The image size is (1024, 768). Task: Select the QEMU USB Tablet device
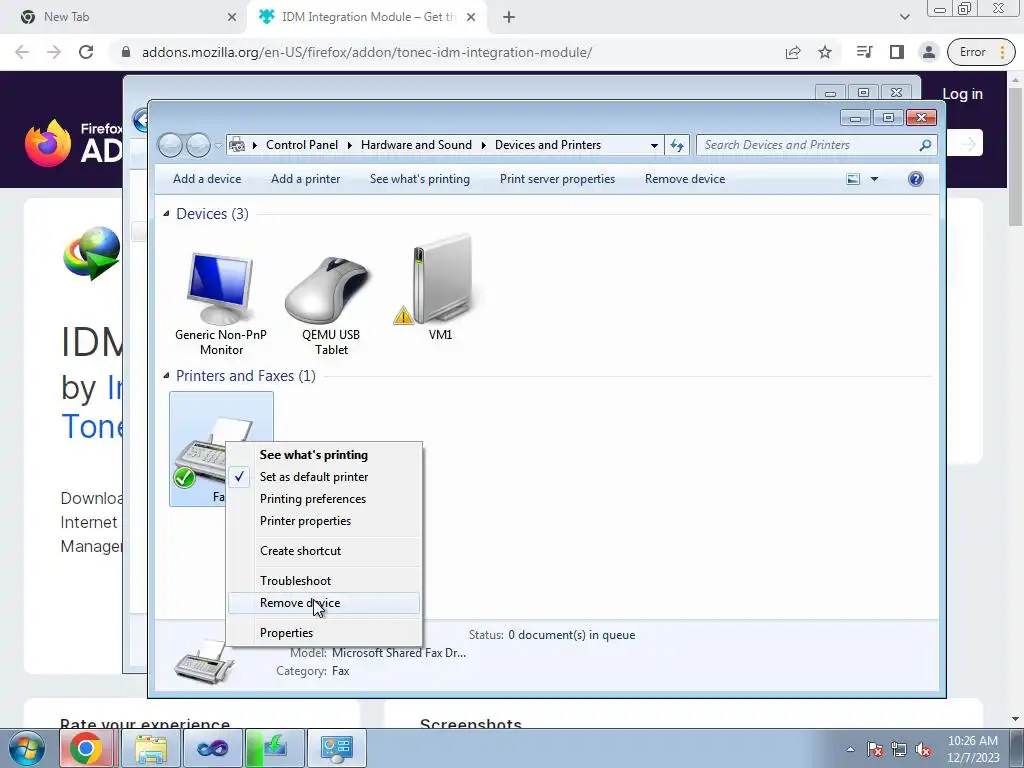[x=330, y=304]
